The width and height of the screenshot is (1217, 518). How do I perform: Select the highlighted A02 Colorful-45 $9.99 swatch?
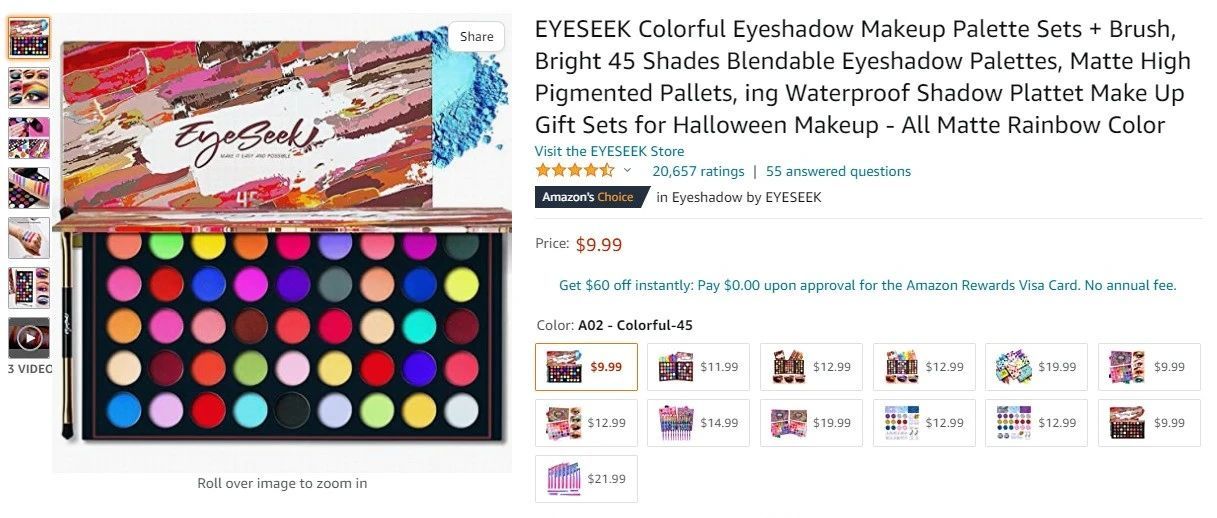[x=586, y=367]
